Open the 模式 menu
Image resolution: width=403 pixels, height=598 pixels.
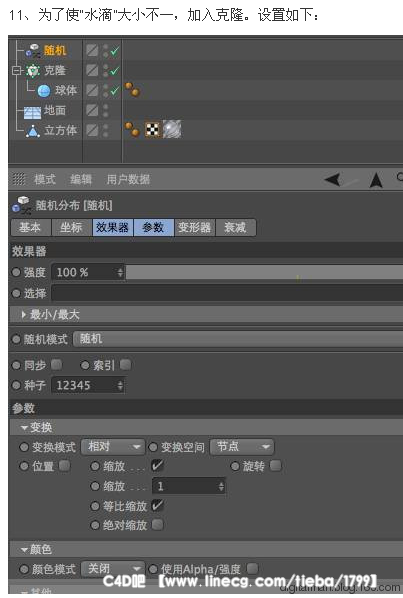[45, 179]
